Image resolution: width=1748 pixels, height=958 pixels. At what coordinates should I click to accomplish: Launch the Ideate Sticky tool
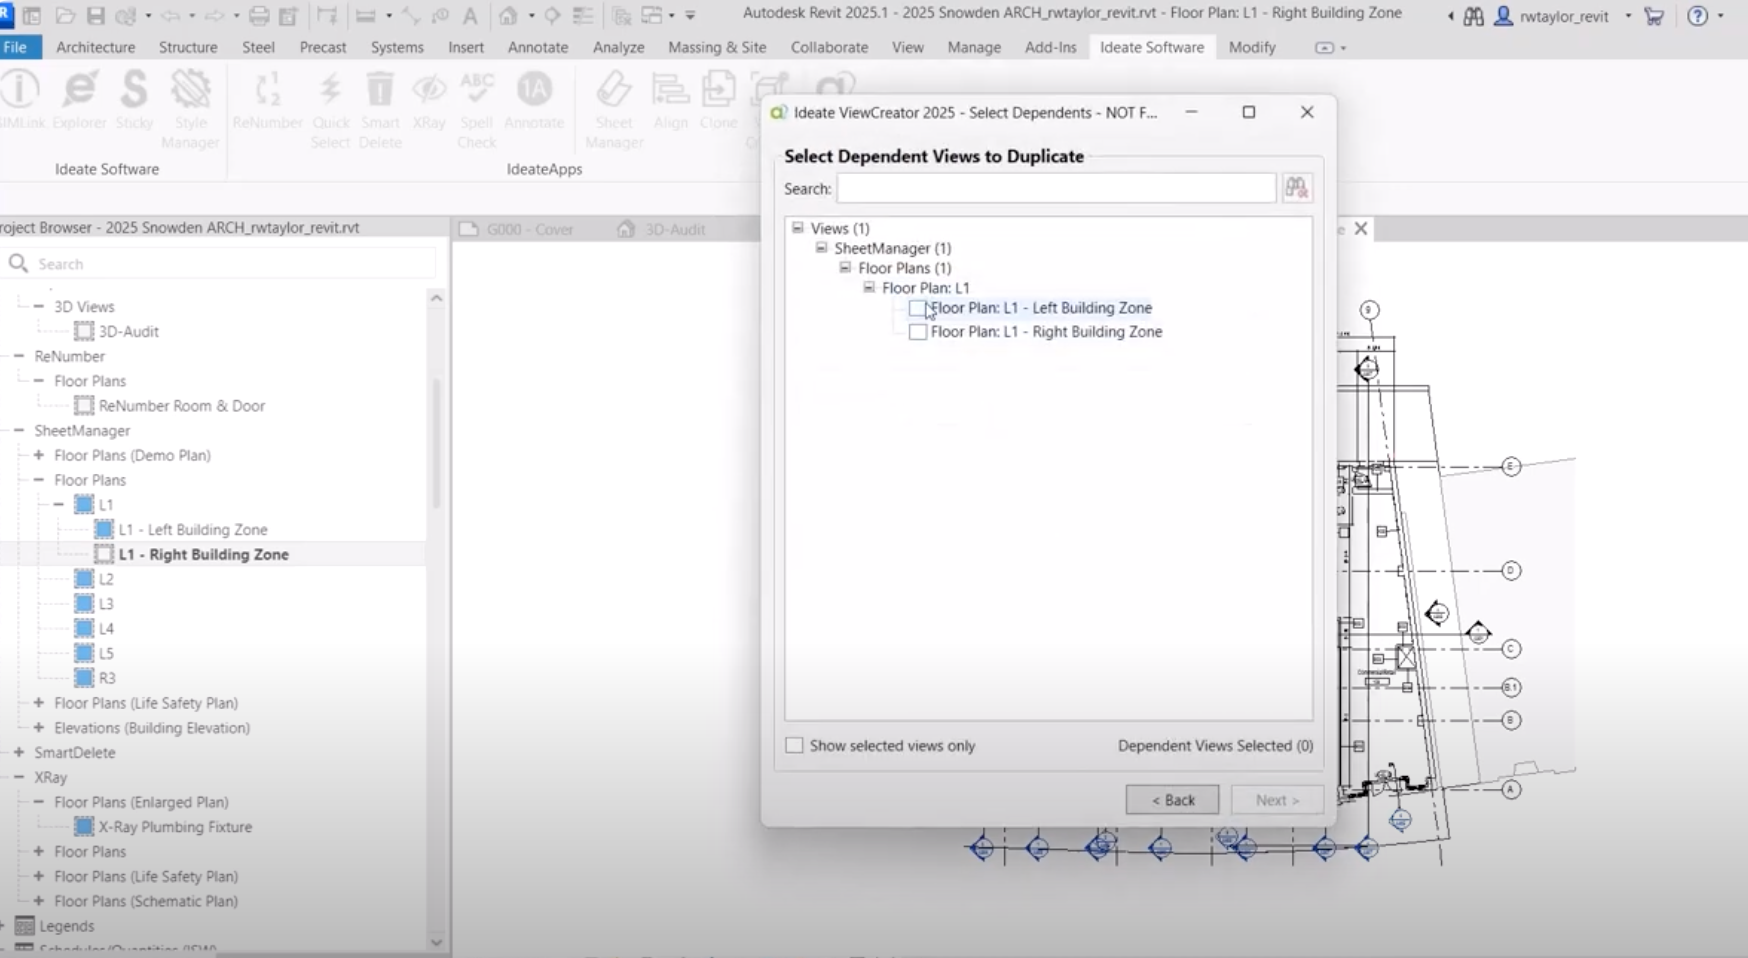(x=135, y=100)
